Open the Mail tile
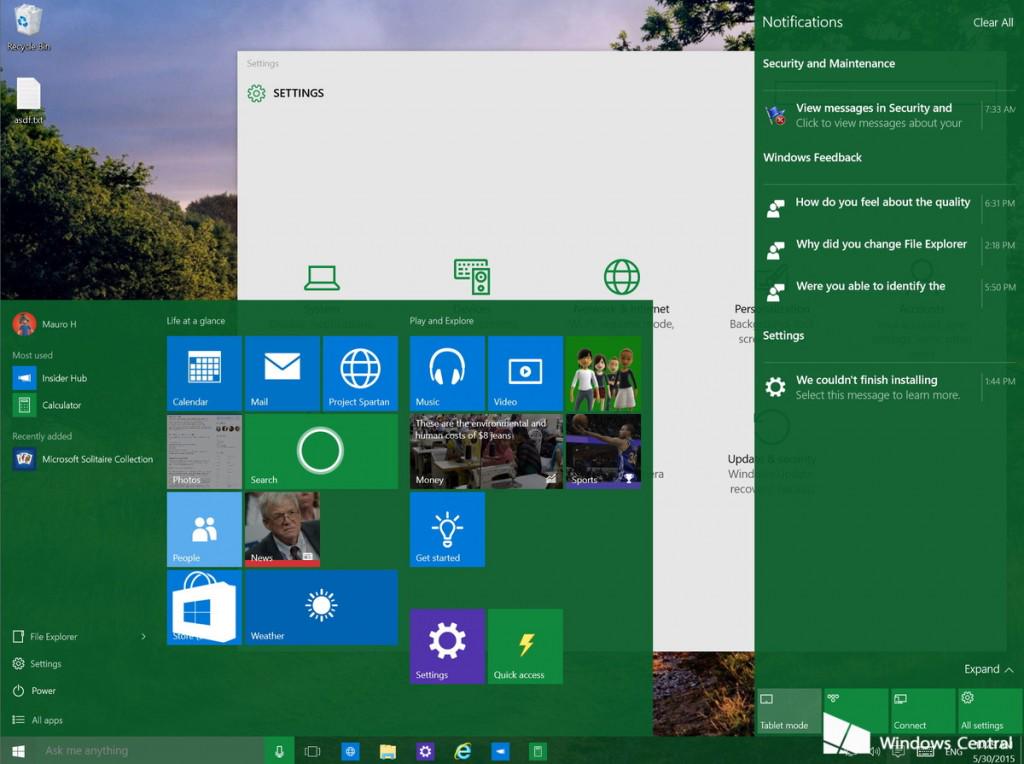 point(282,373)
